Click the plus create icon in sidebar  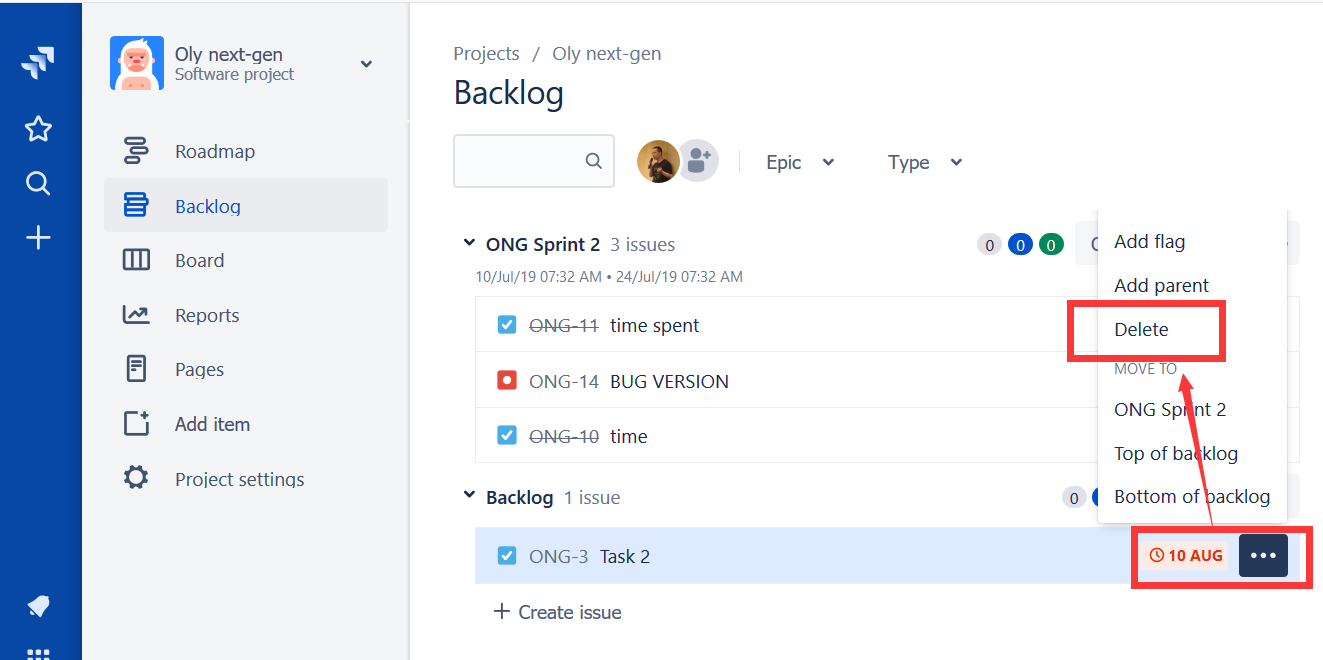point(38,238)
